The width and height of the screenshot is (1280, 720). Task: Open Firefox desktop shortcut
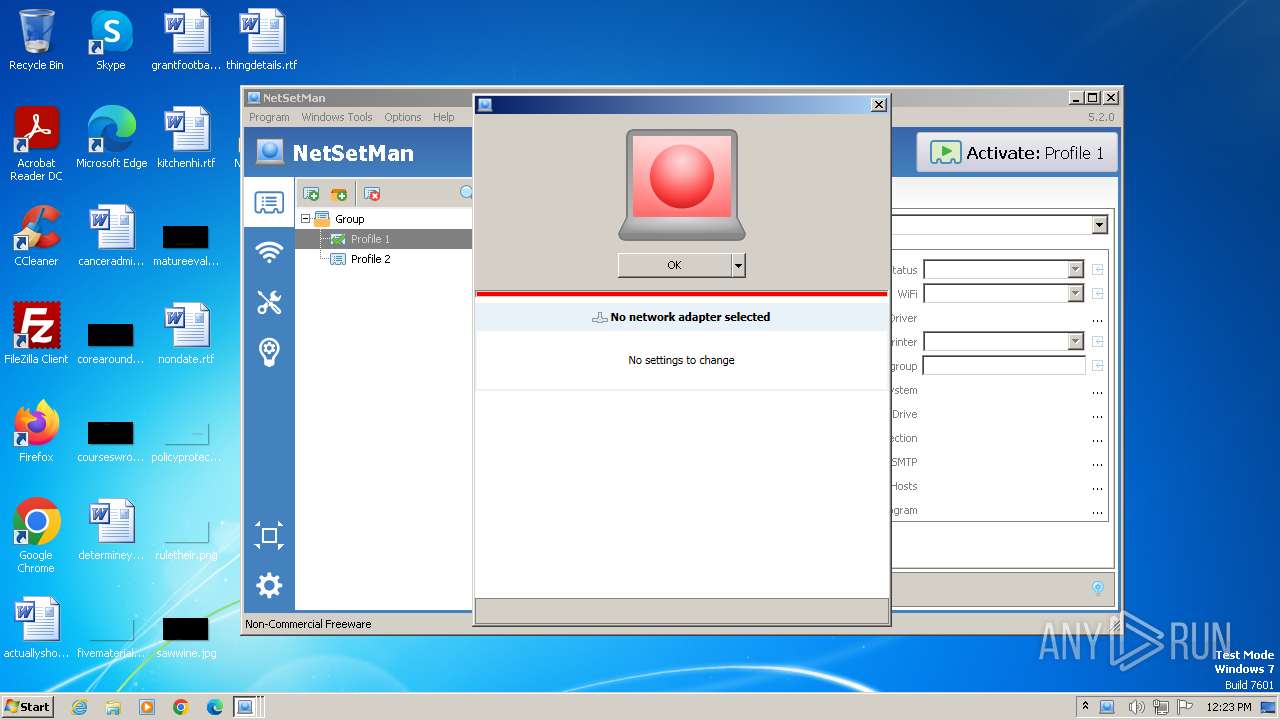pos(36,432)
